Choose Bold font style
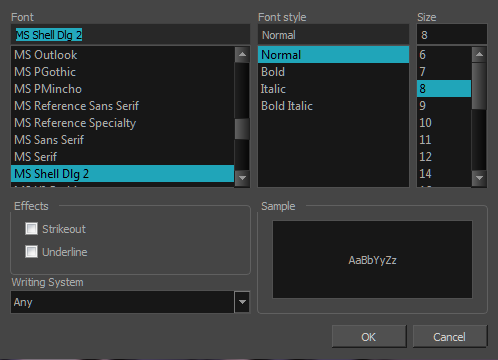The width and height of the screenshot is (498, 360). point(333,72)
